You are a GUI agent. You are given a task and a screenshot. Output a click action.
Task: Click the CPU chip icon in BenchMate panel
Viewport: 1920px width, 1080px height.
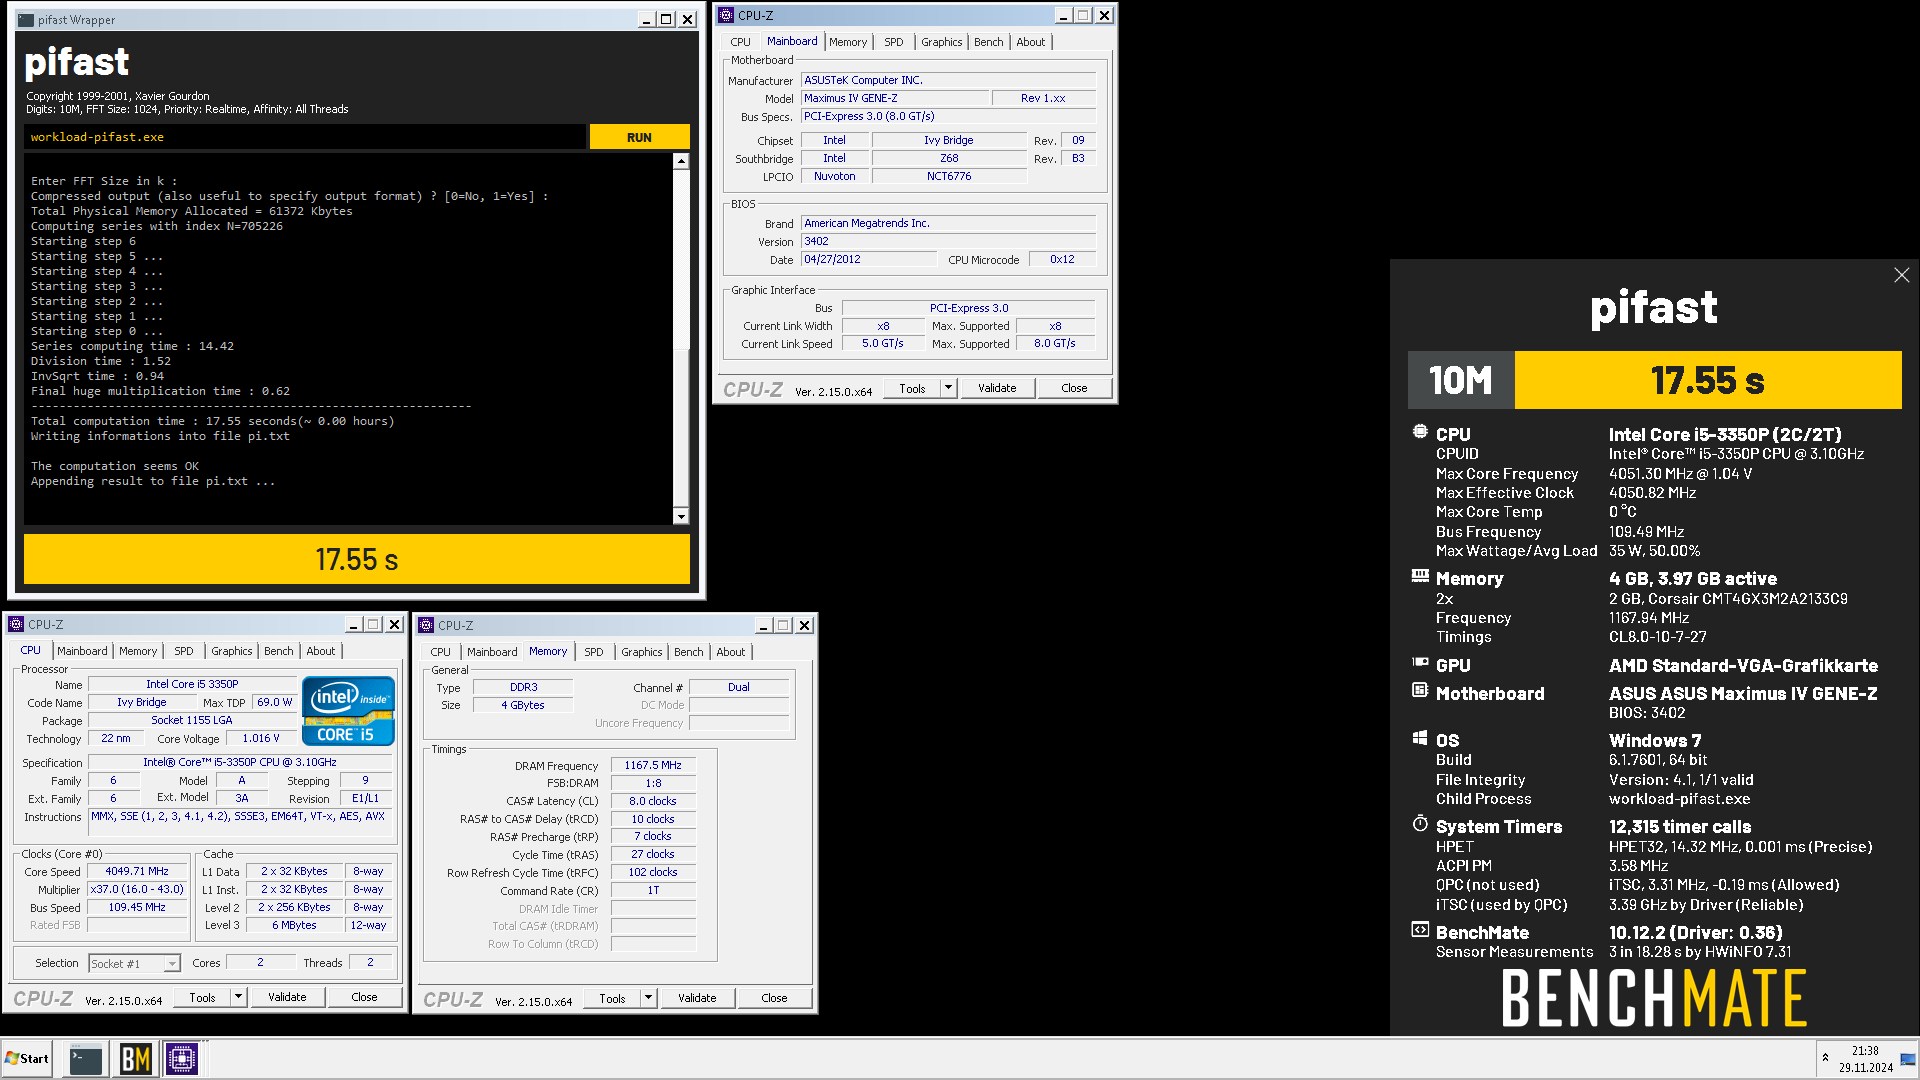[x=1420, y=432]
